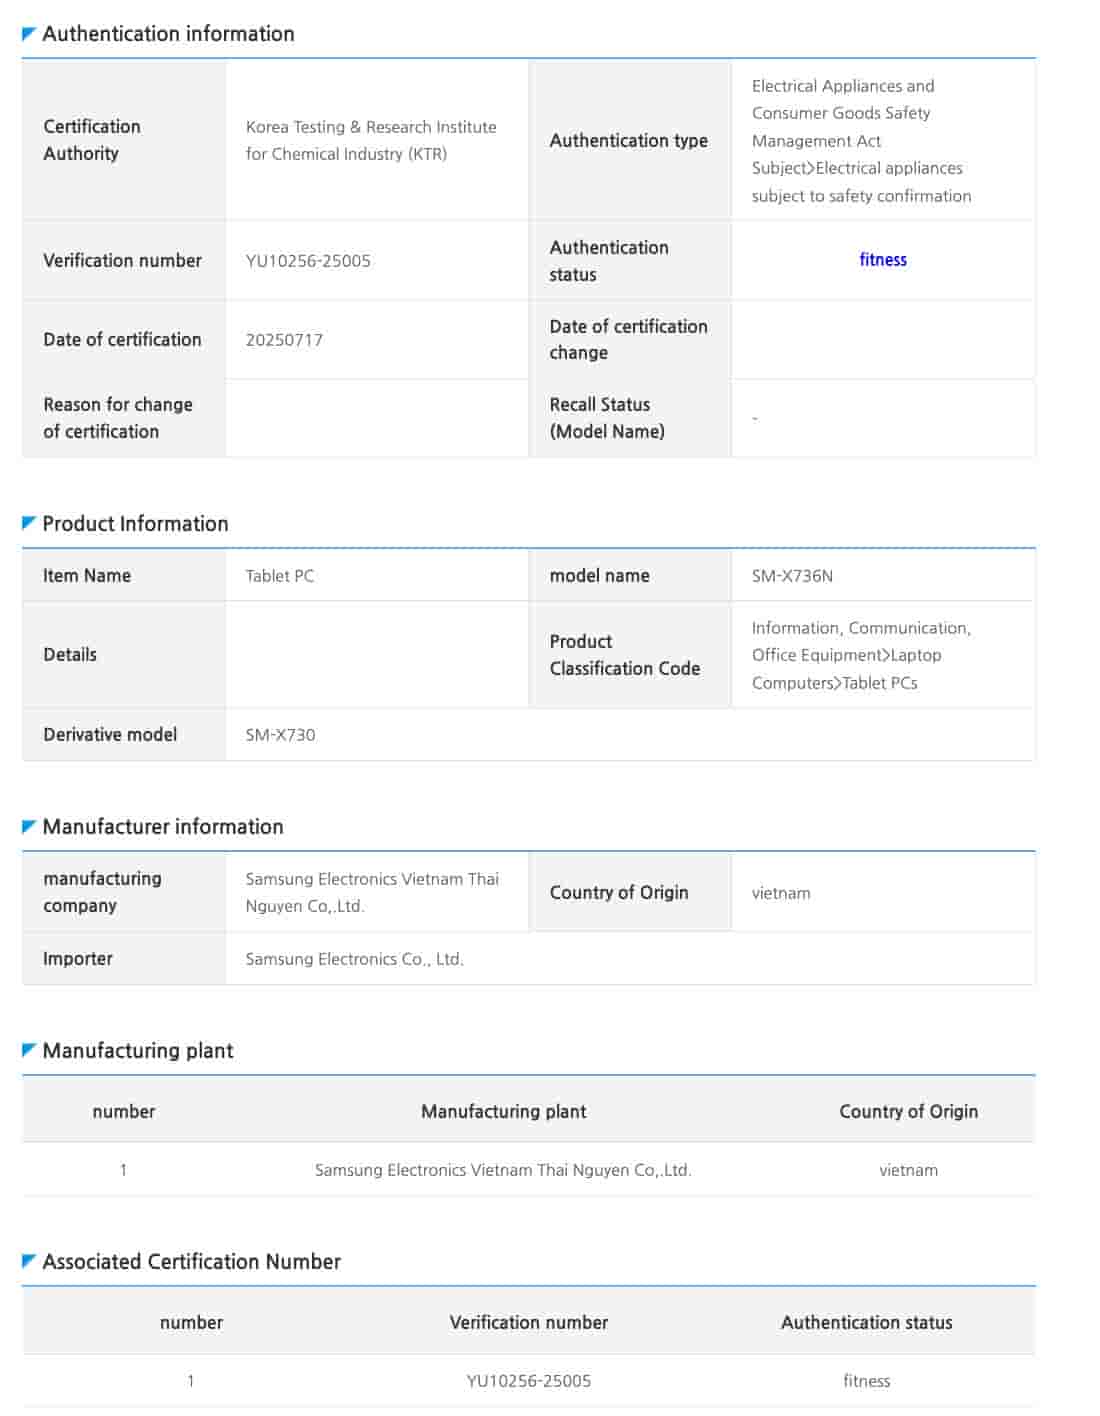The height and width of the screenshot is (1416, 1100).
Task: Click verification number YU10256-25005 in Authentication information
Action: (x=308, y=261)
